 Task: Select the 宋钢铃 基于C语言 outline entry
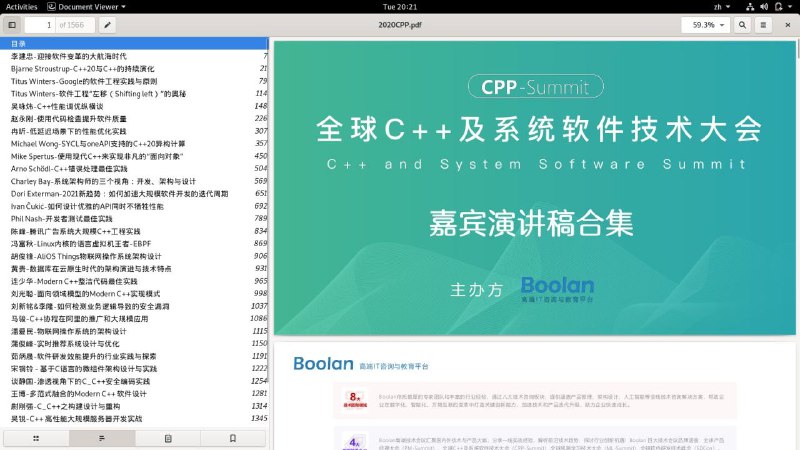[x=134, y=368]
